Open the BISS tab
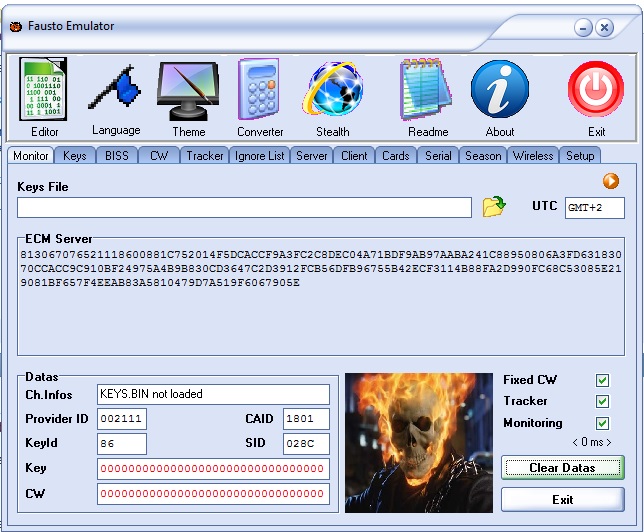 [117, 156]
